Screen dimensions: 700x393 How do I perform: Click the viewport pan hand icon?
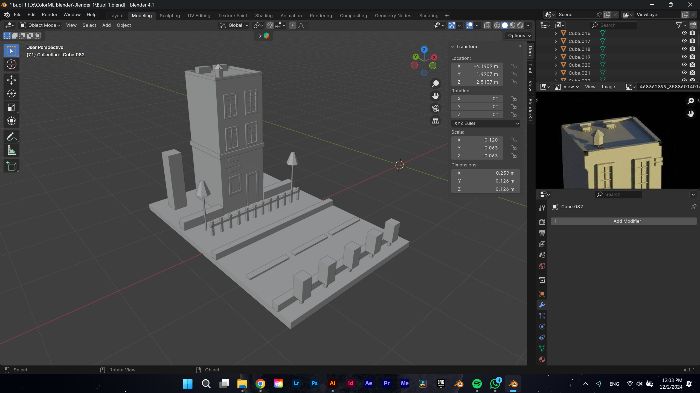pos(435,96)
